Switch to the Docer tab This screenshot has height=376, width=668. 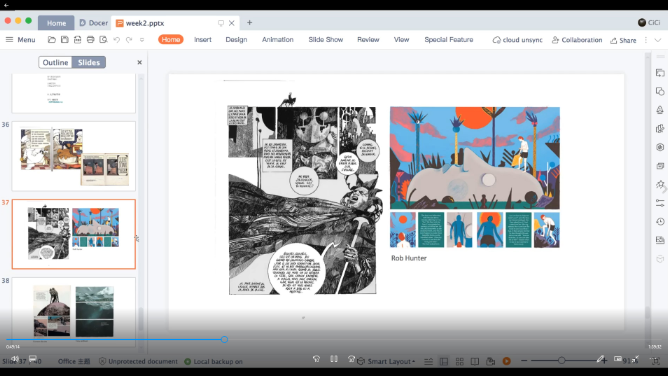pyautogui.click(x=93, y=23)
